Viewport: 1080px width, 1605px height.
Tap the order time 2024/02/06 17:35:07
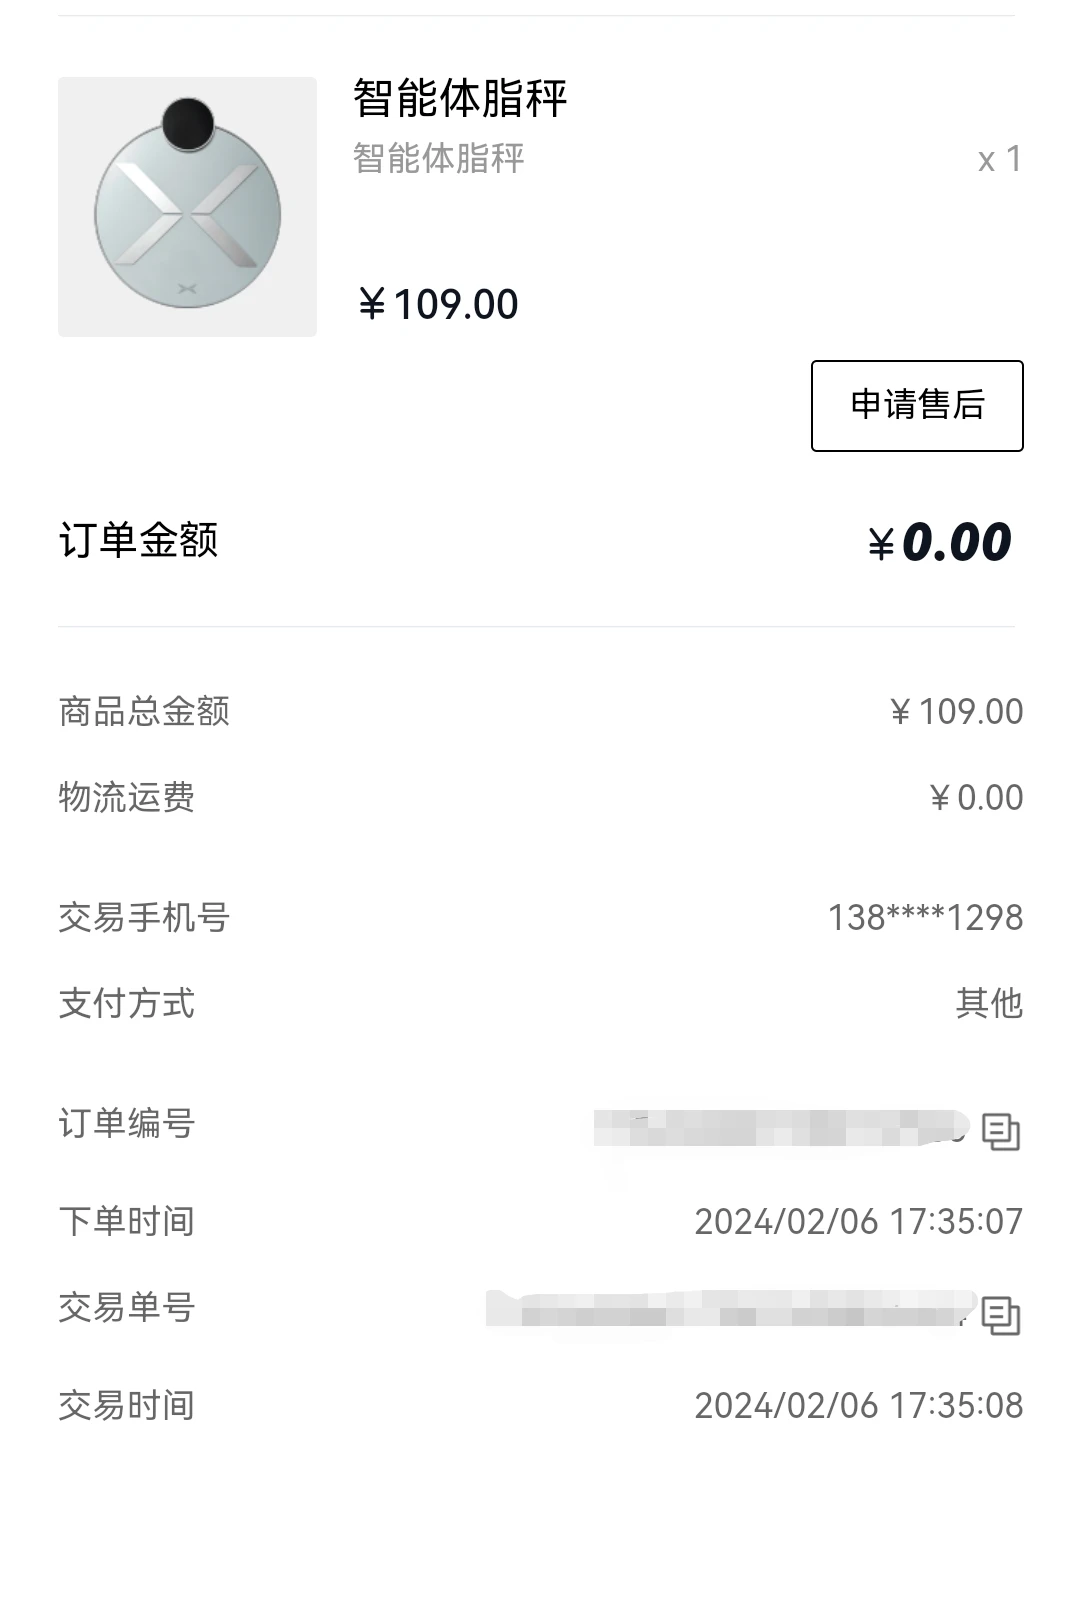coord(859,1222)
